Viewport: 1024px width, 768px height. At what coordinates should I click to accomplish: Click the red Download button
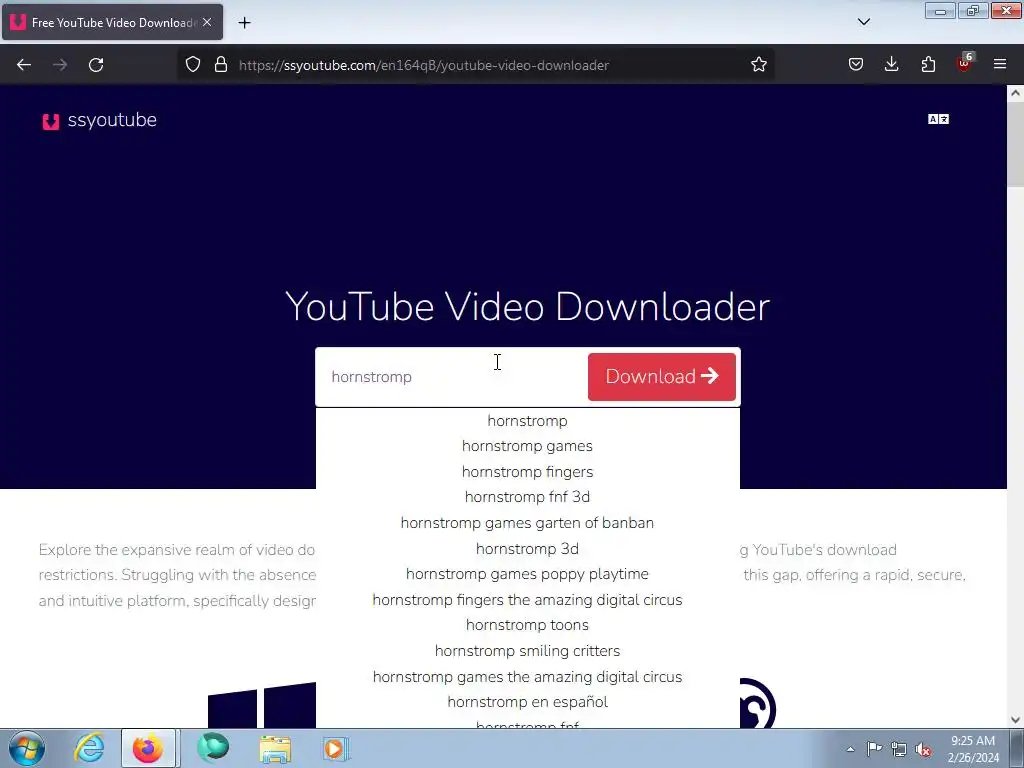[662, 377]
